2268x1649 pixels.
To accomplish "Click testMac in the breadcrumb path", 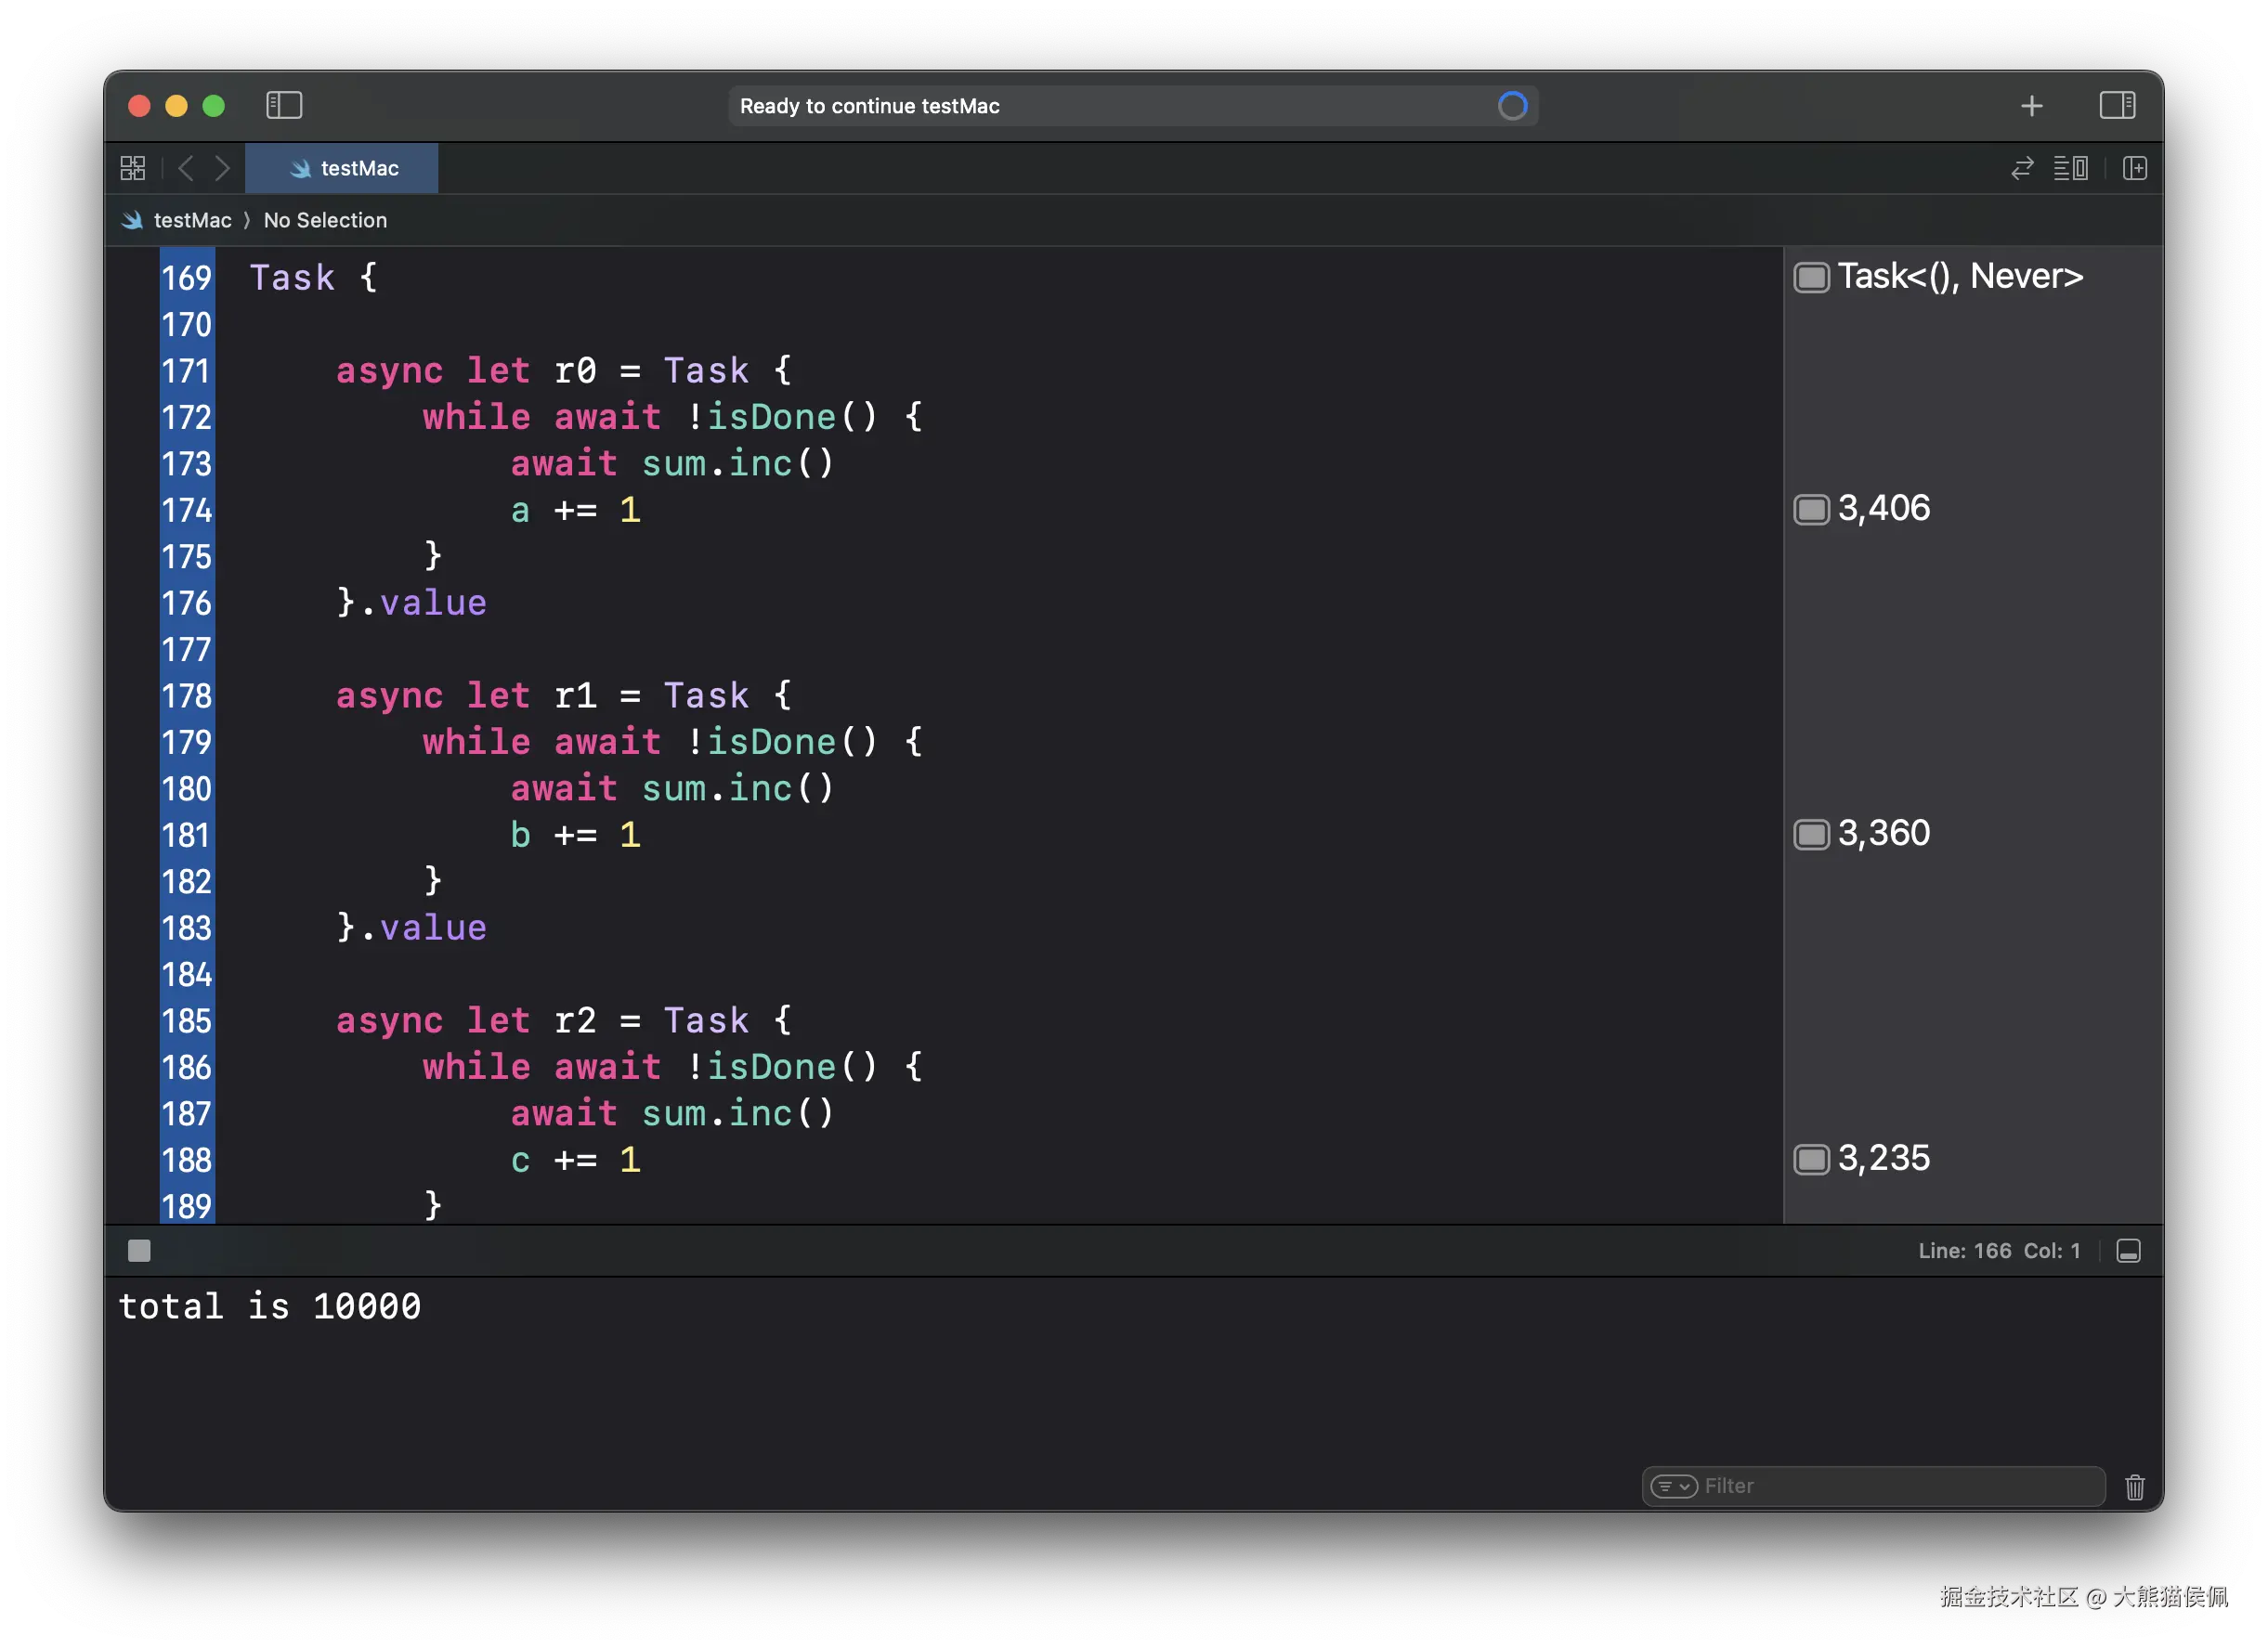I will coord(192,220).
